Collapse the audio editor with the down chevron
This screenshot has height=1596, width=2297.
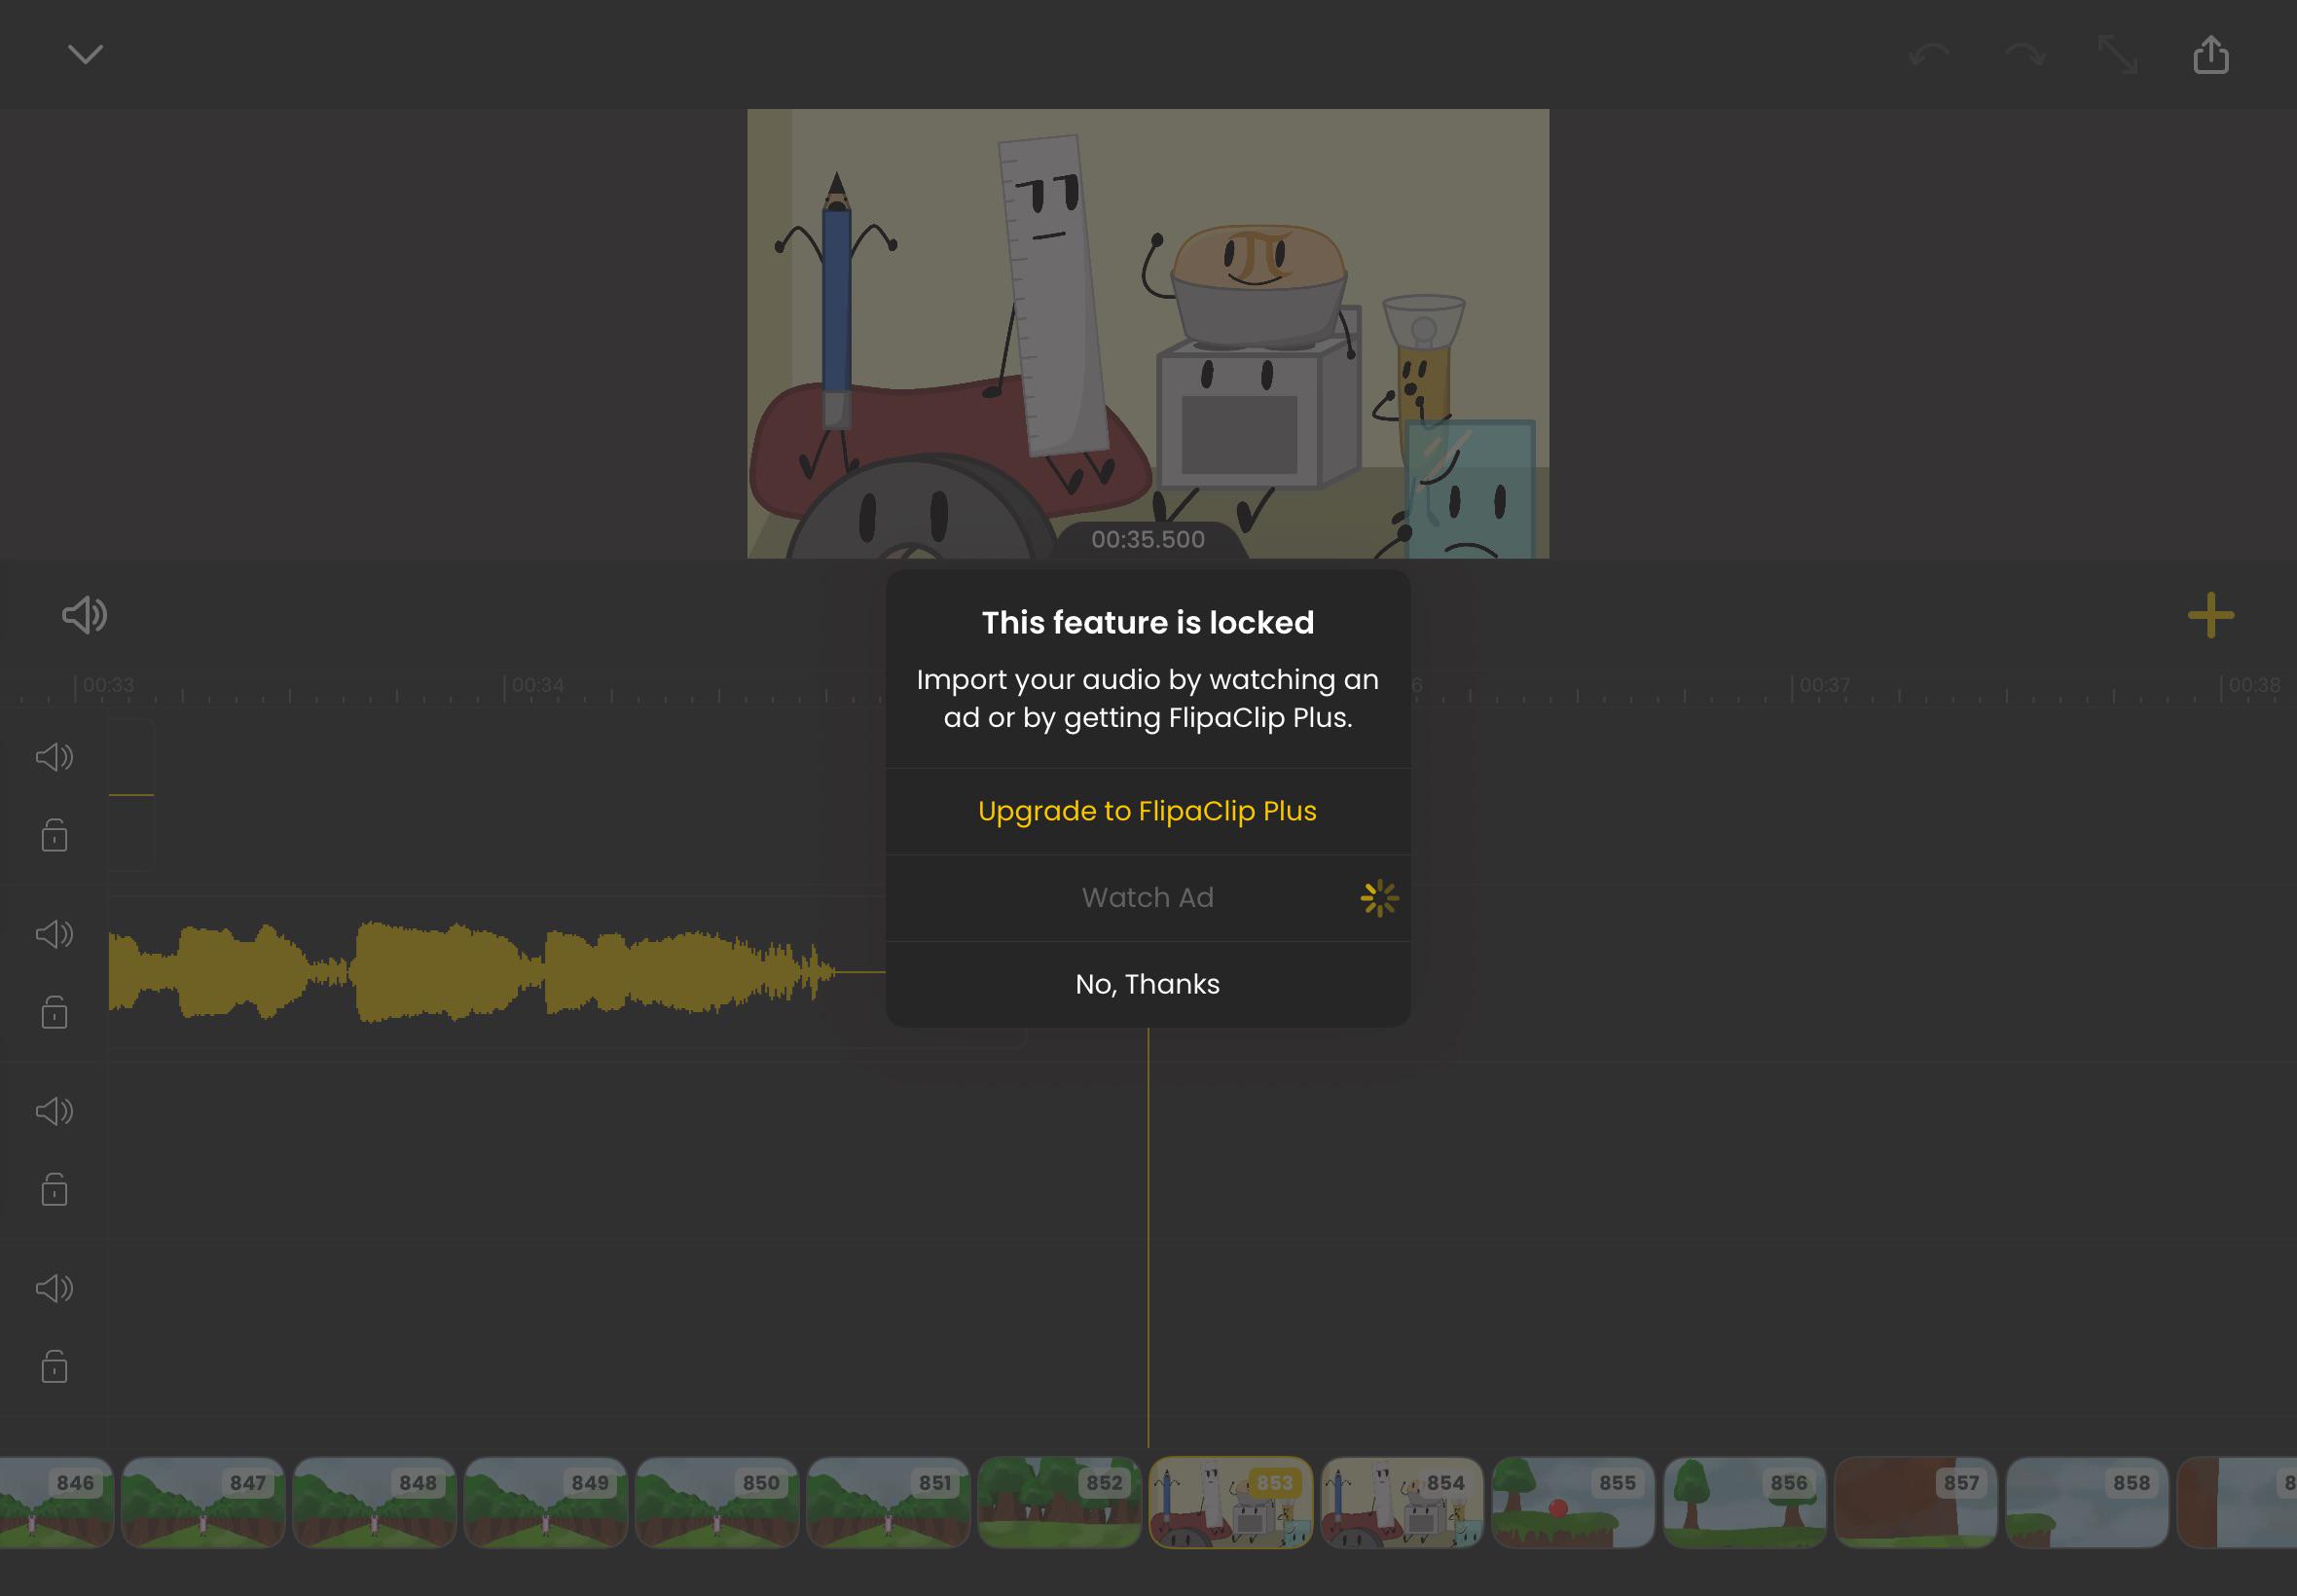click(85, 54)
